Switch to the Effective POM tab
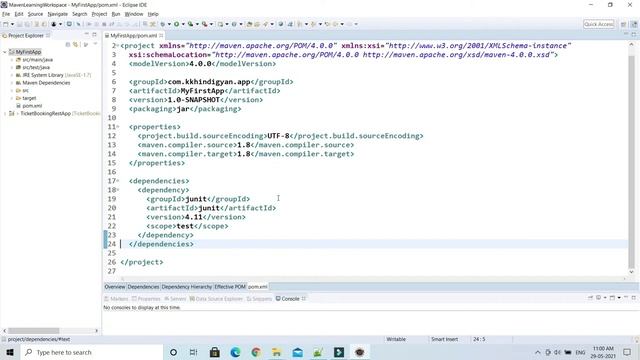 pos(230,287)
